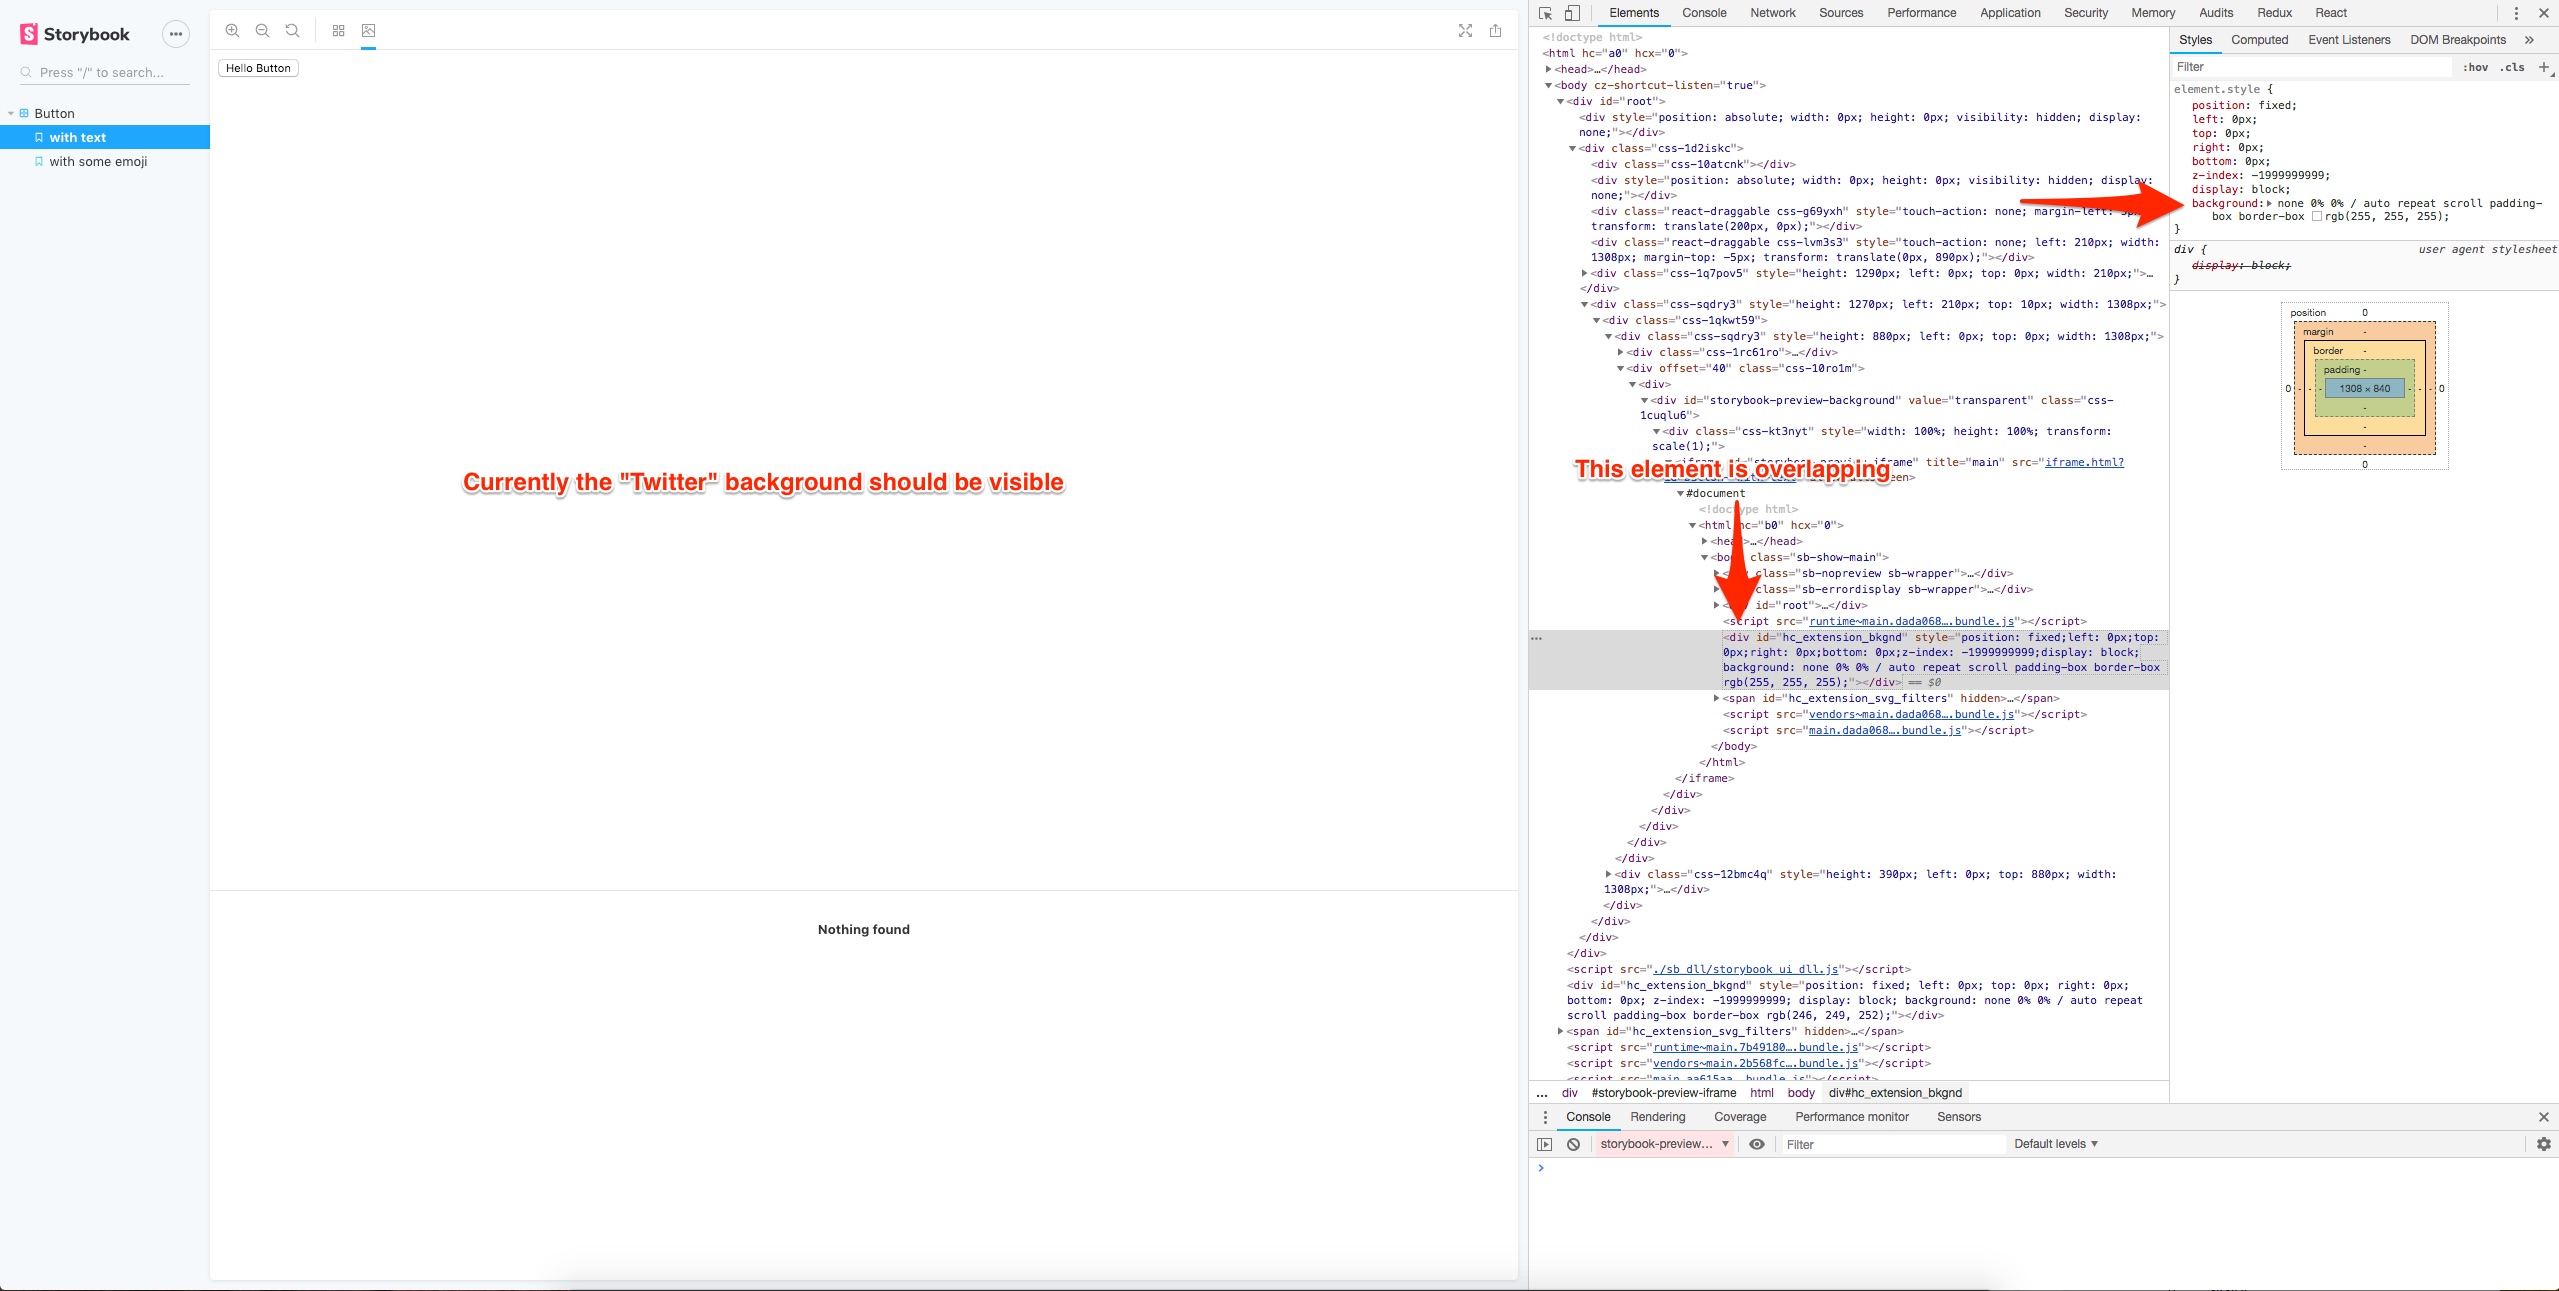Click the Hello Button in the preview
The height and width of the screenshot is (1291, 2559).
258,68
